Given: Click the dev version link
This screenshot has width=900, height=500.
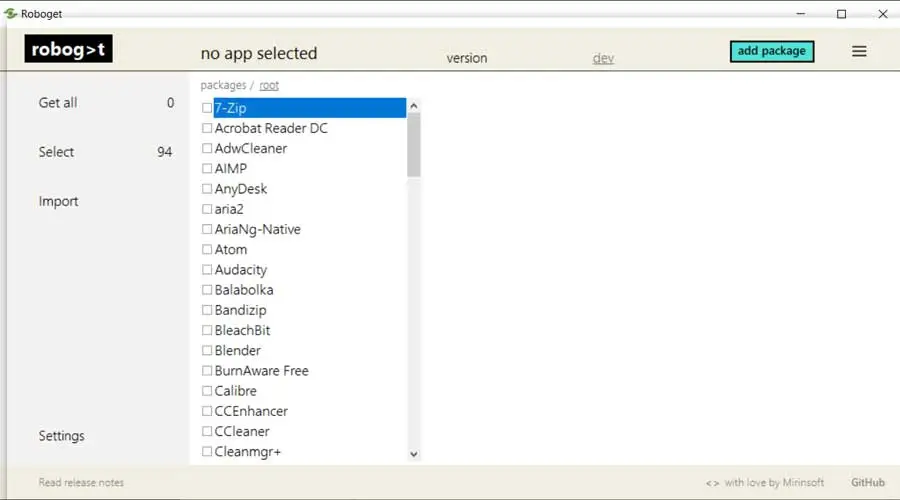Looking at the screenshot, I should click(x=603, y=58).
